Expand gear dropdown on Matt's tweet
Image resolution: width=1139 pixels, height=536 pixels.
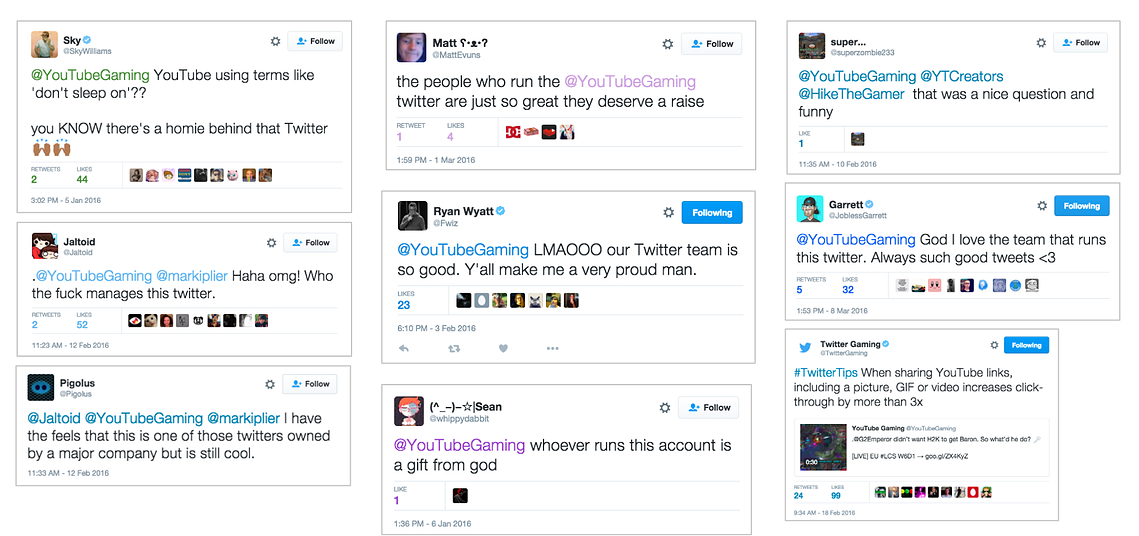click(x=668, y=44)
